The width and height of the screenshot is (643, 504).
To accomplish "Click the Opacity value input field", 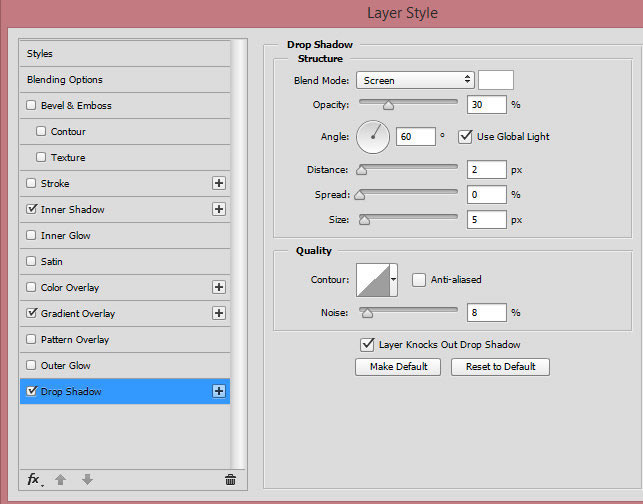I will [486, 104].
